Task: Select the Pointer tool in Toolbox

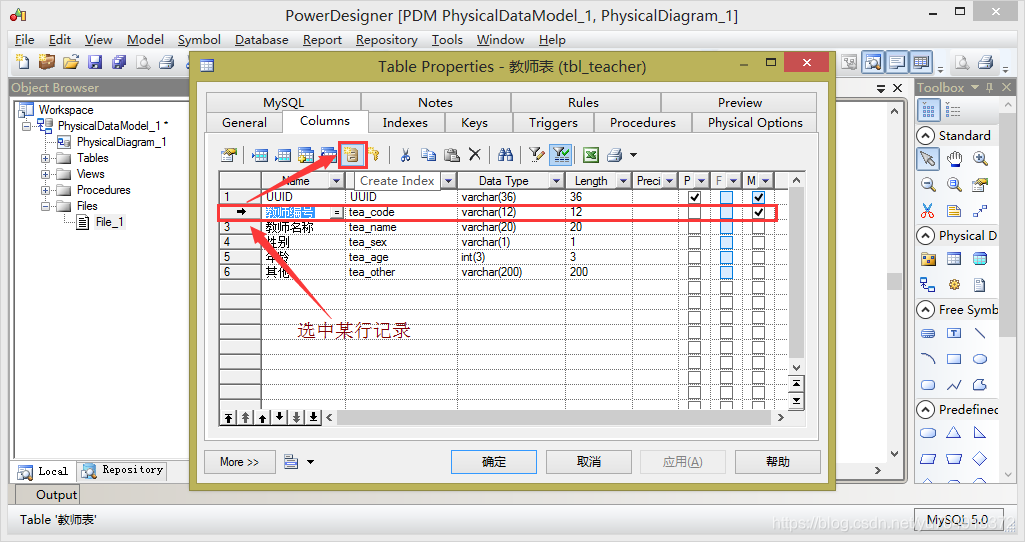Action: (x=928, y=159)
